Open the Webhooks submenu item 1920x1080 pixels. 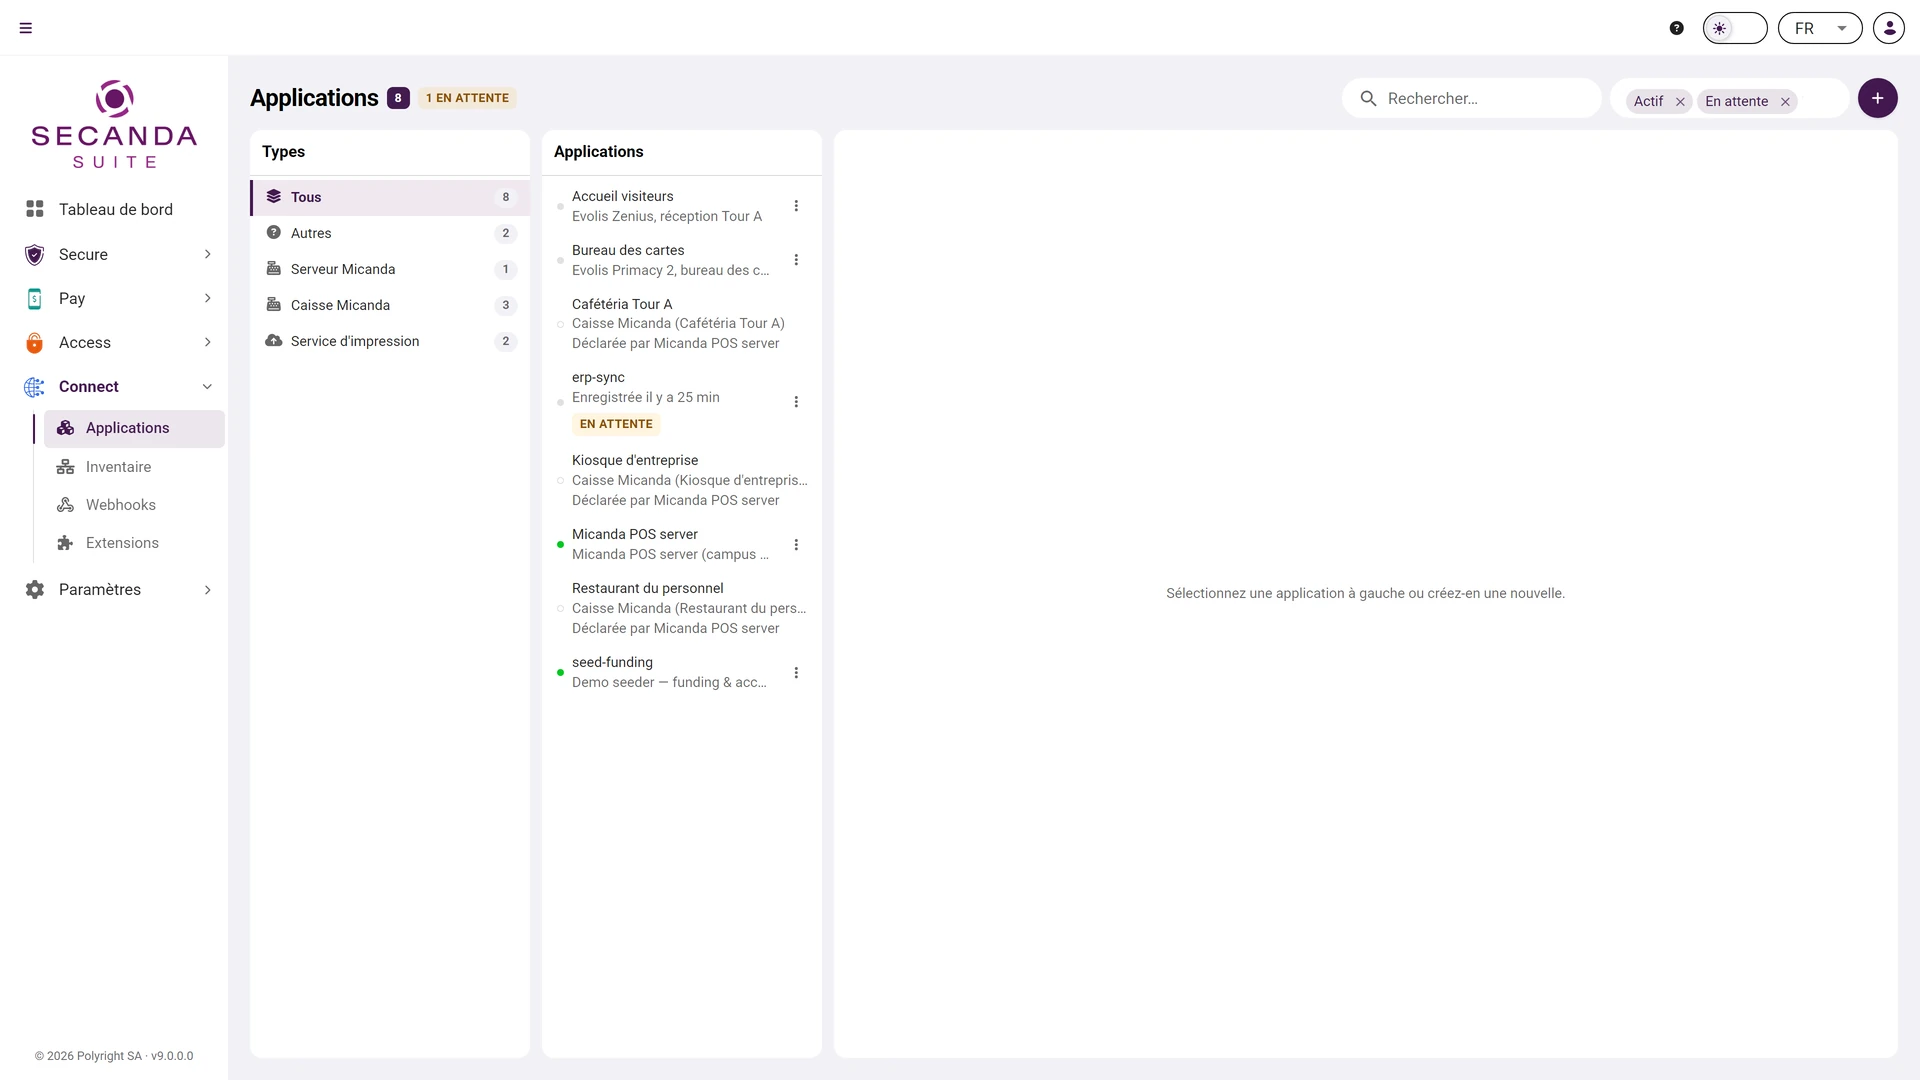point(134,505)
